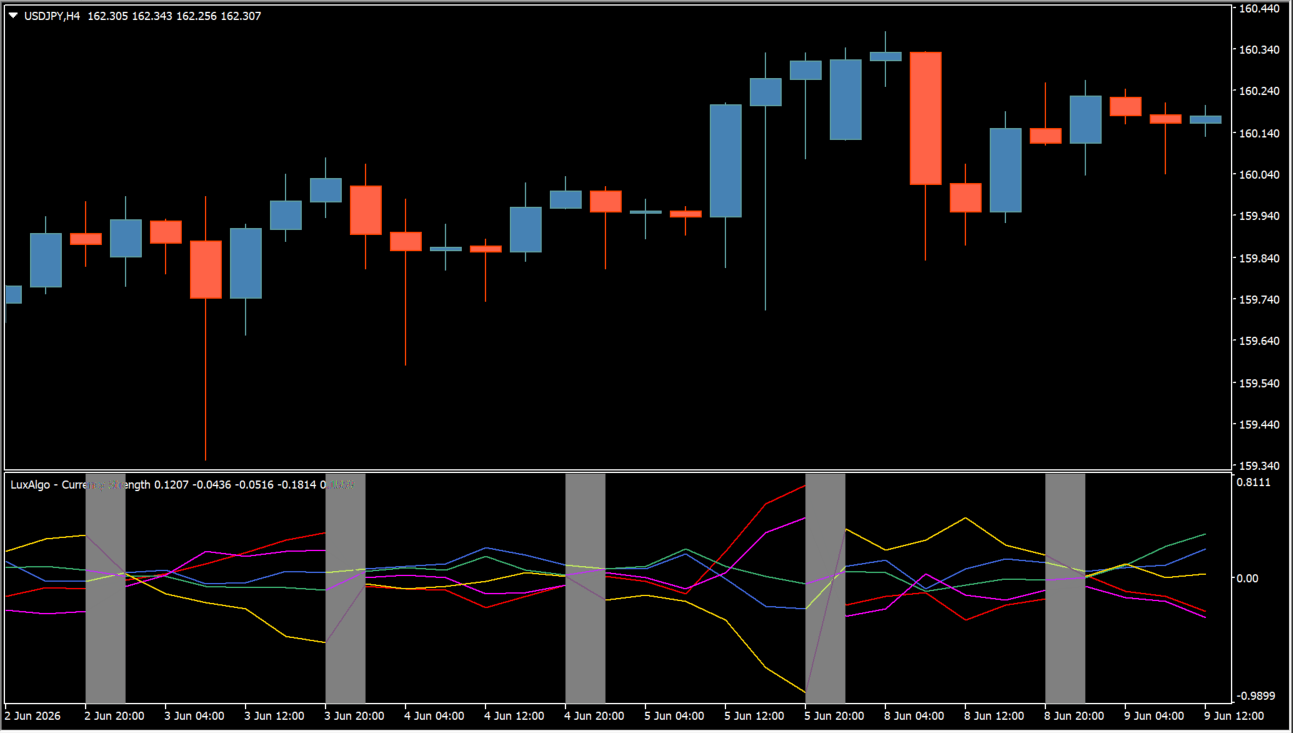Screen dimensions: 1293x733
Task: Click the 159.340 price scale label
Action: [x=1259, y=466]
